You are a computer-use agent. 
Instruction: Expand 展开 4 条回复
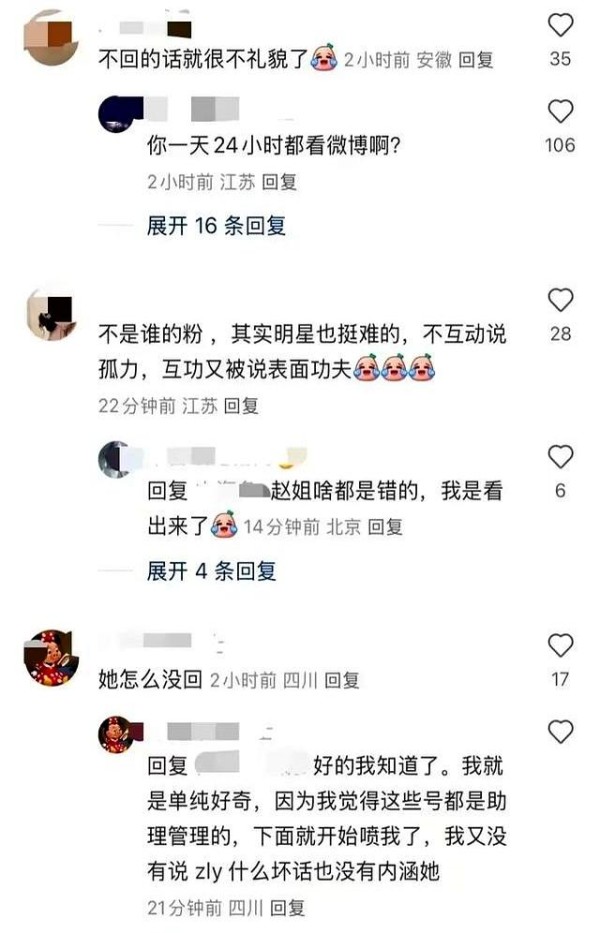click(x=212, y=571)
